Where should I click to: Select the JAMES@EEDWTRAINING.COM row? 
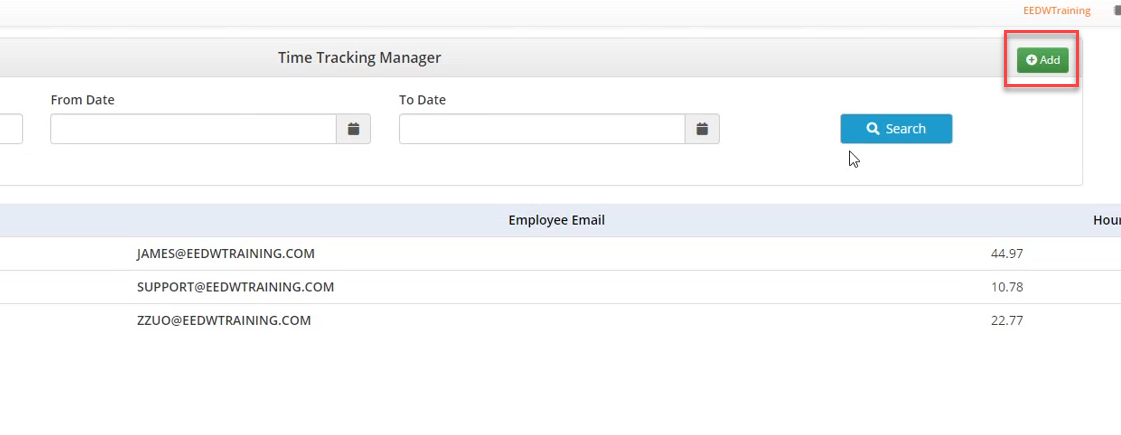(x=226, y=254)
